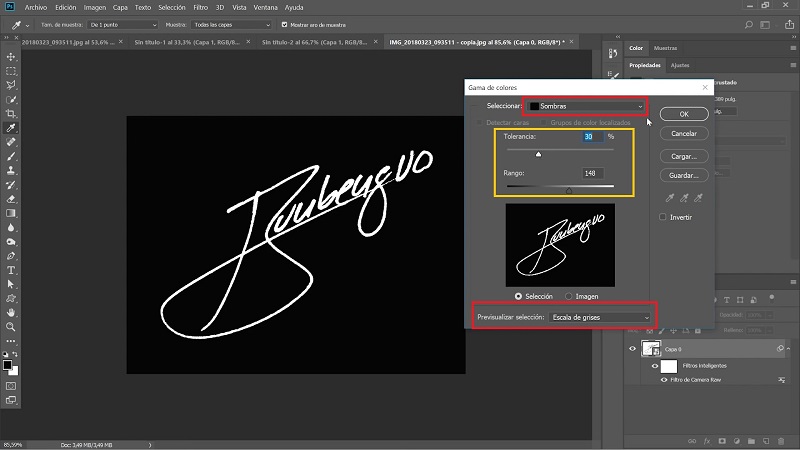Click the share icon top right
The image size is (800, 450).
(789, 24)
